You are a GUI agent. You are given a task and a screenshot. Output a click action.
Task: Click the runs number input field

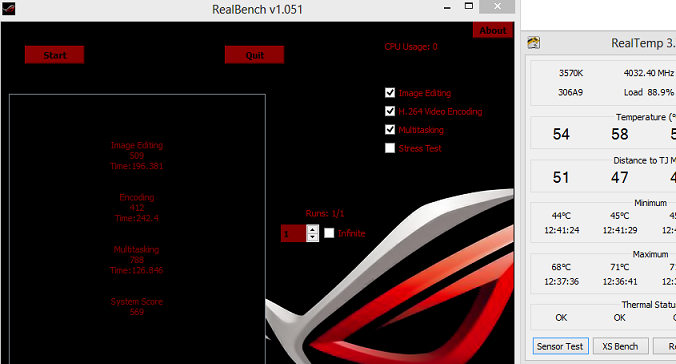294,233
